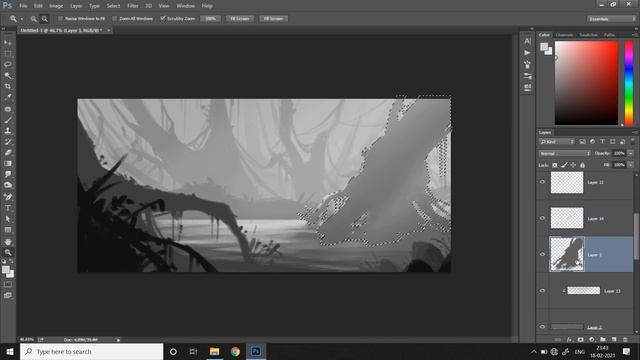
Task: Click the 100% zoom button
Action: pos(211,19)
